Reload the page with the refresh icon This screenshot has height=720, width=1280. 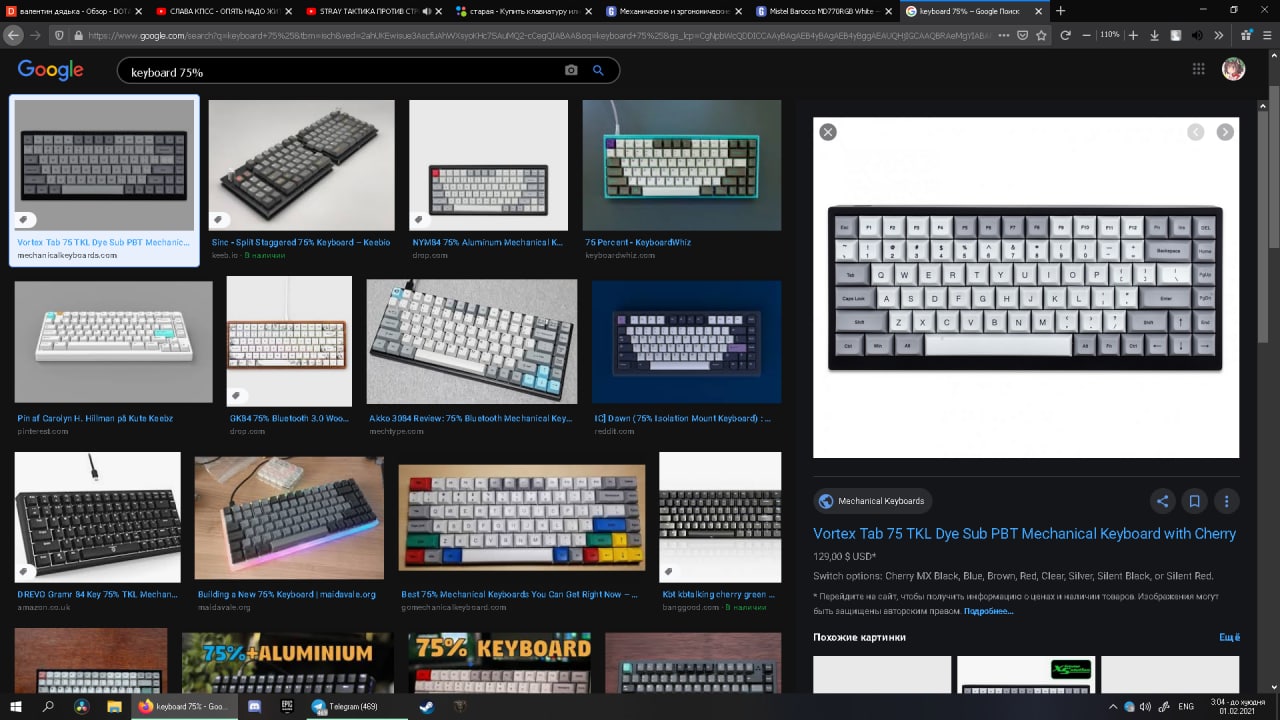pos(1065,35)
